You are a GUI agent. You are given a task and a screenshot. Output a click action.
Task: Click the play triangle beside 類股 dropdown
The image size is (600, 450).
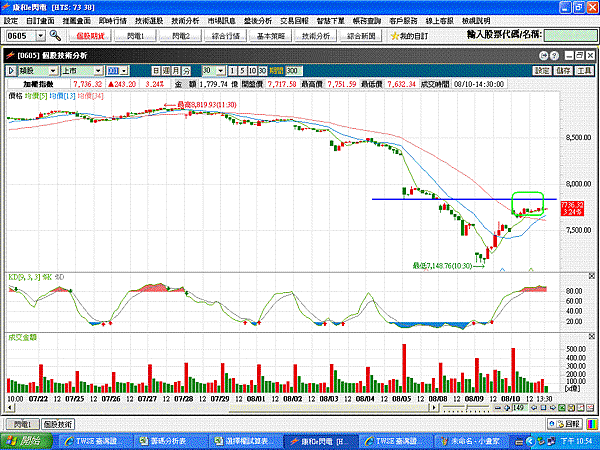pos(11,71)
